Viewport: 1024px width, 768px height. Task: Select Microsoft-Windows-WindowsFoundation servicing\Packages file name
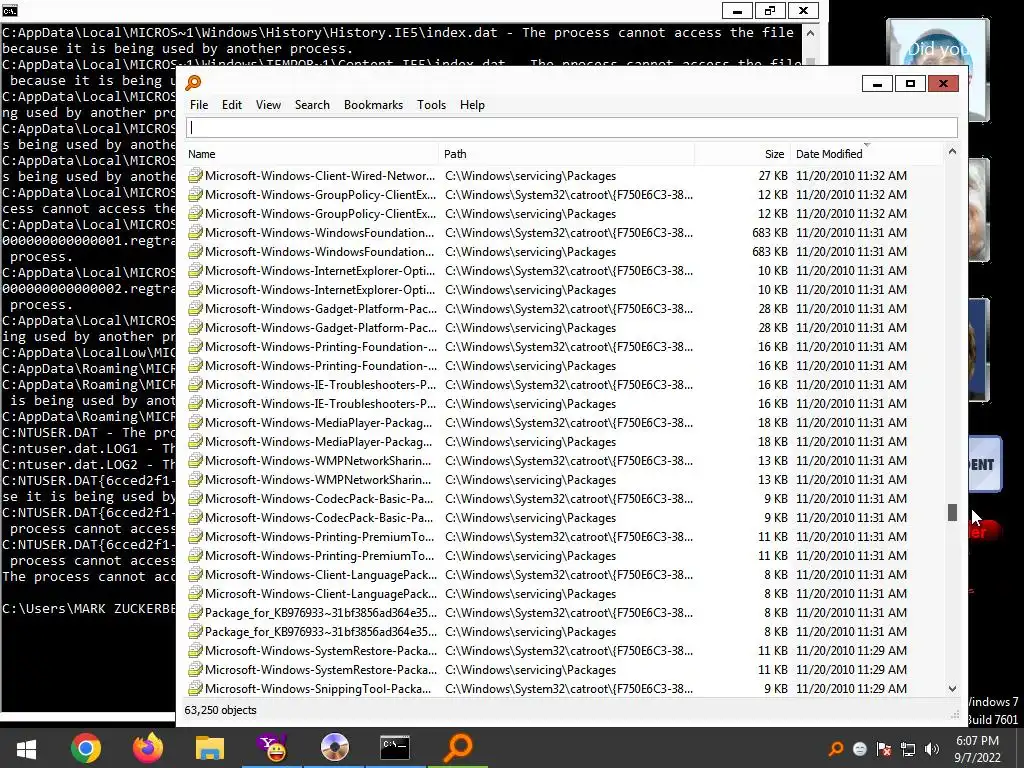[x=319, y=251]
